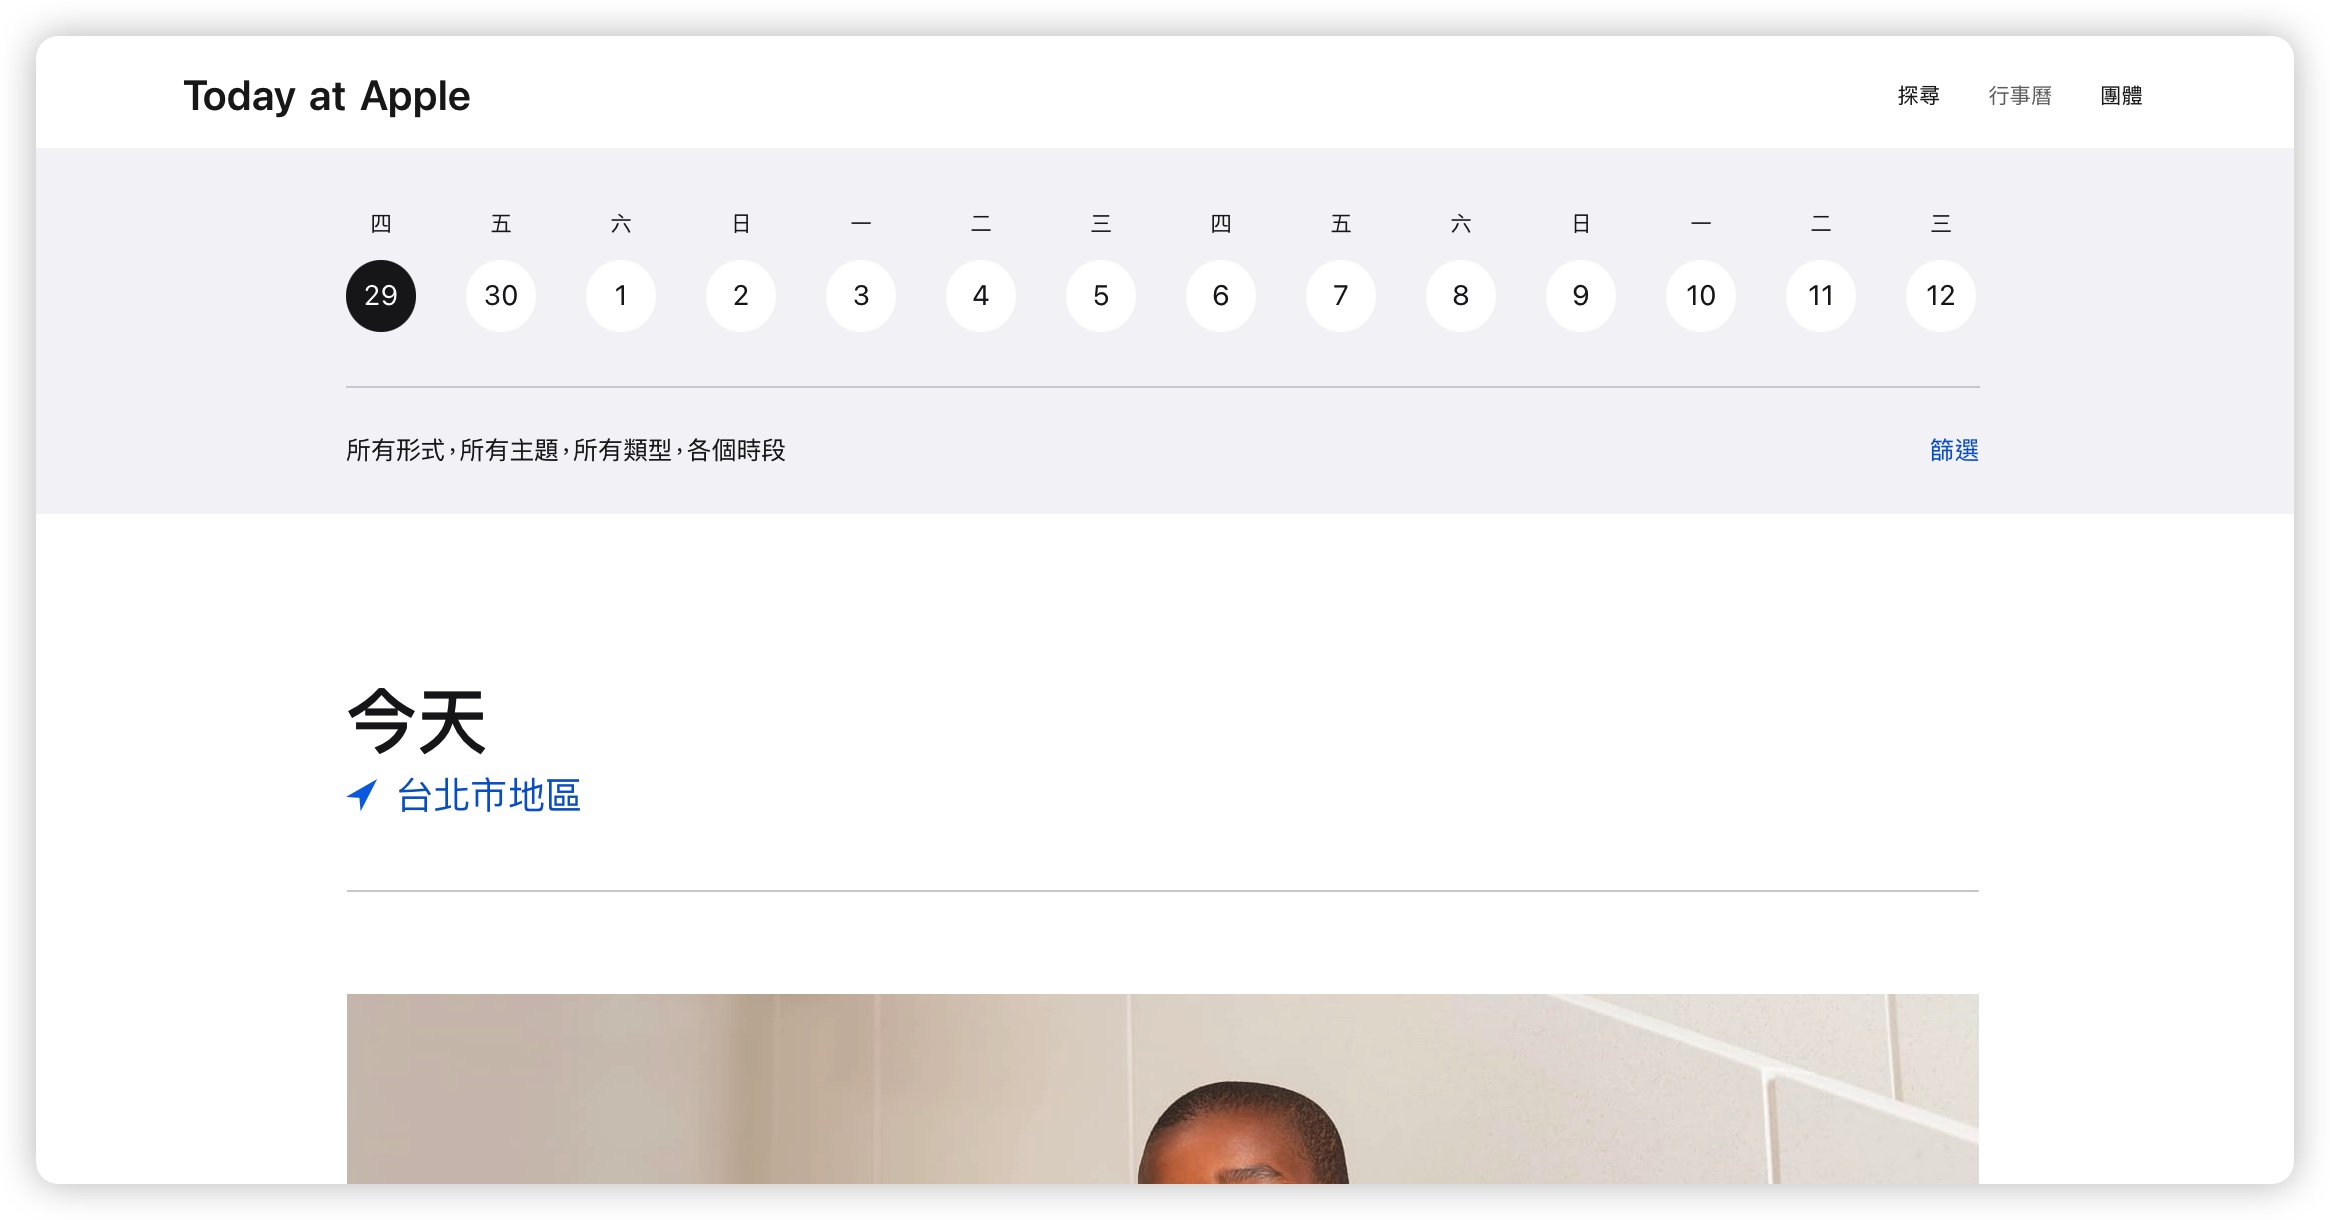Change location via 台北市地區 link
2330x1220 pixels.
point(489,796)
